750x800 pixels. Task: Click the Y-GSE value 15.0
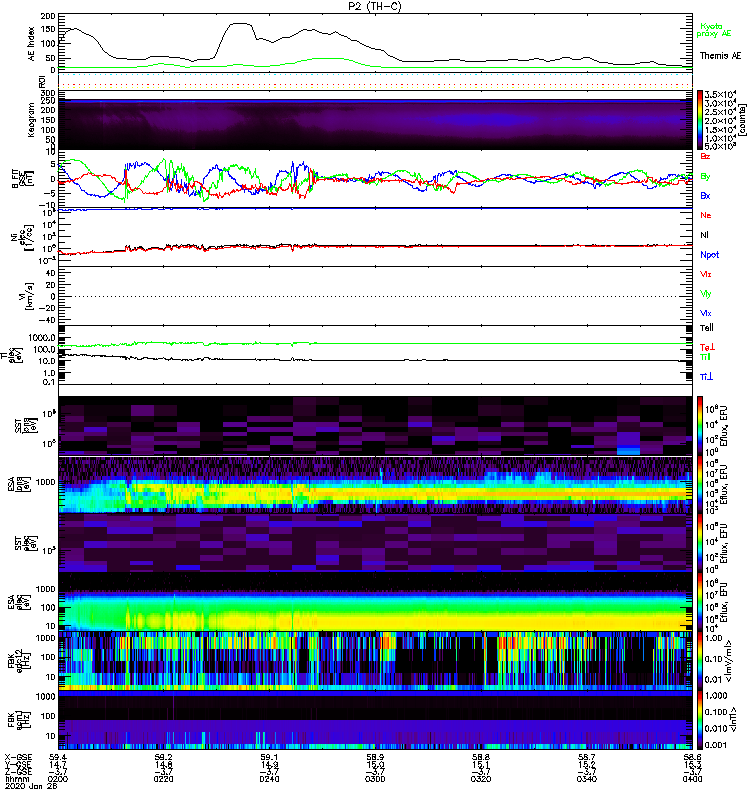tap(375, 765)
